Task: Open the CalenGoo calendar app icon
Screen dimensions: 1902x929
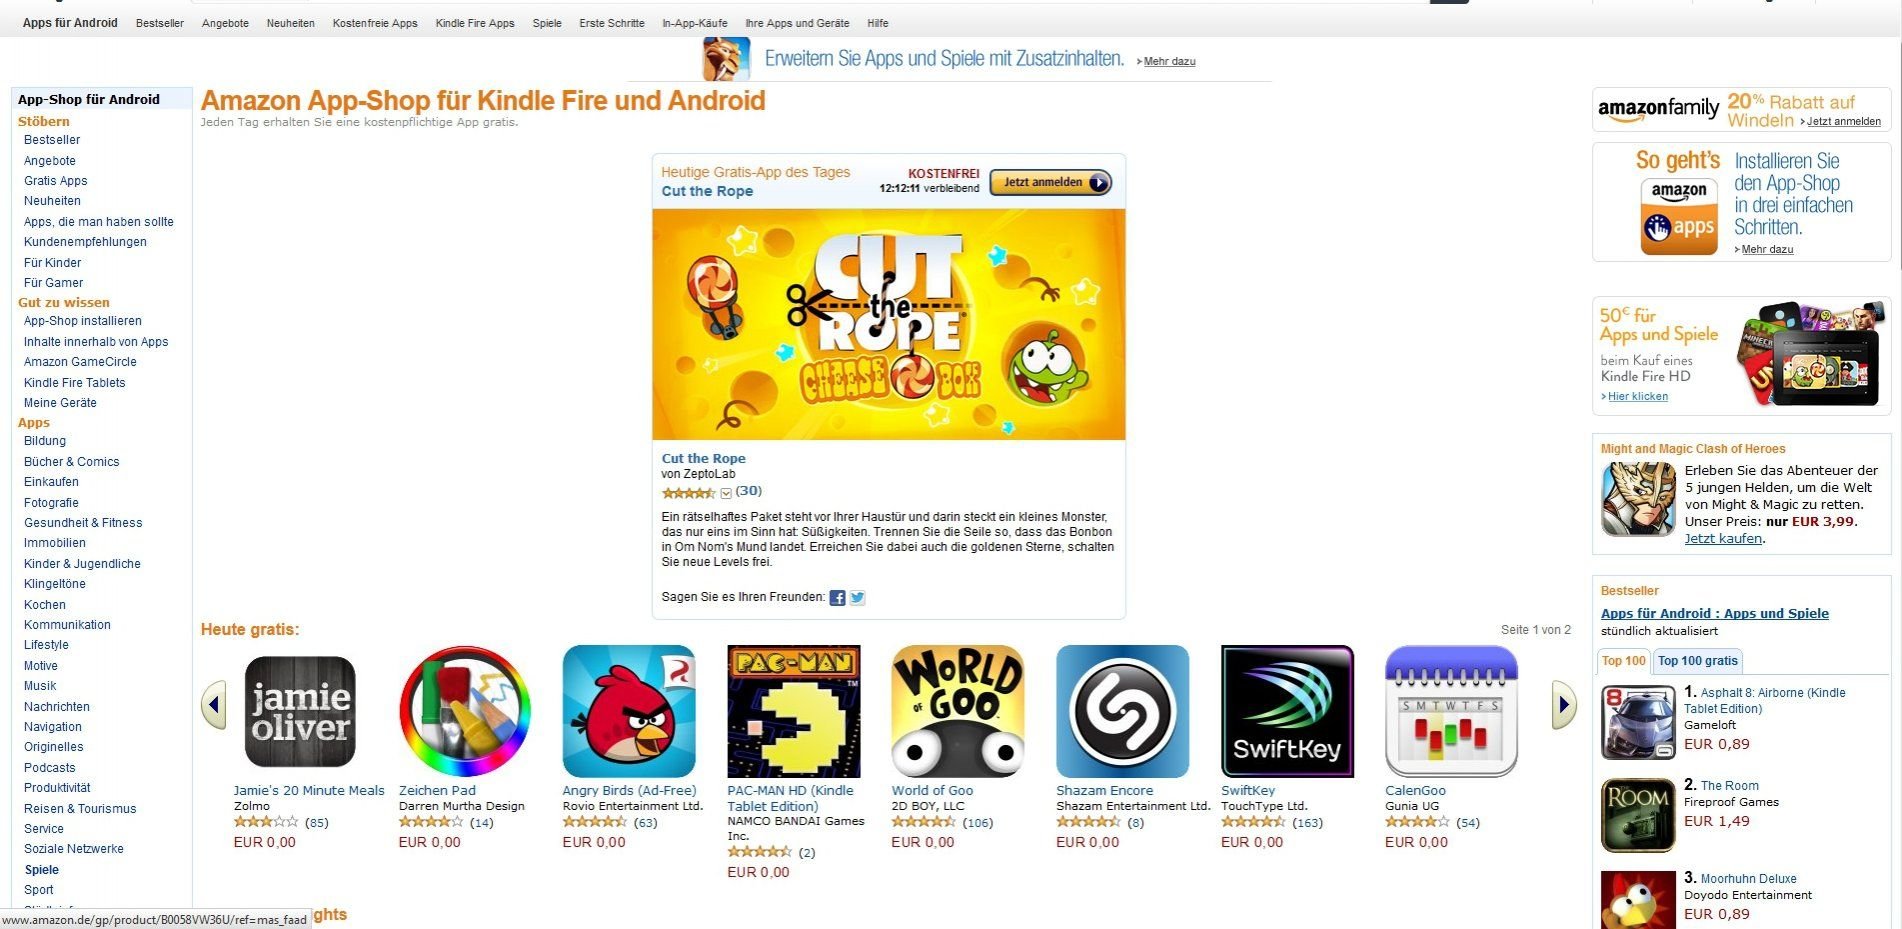Action: click(x=1451, y=711)
